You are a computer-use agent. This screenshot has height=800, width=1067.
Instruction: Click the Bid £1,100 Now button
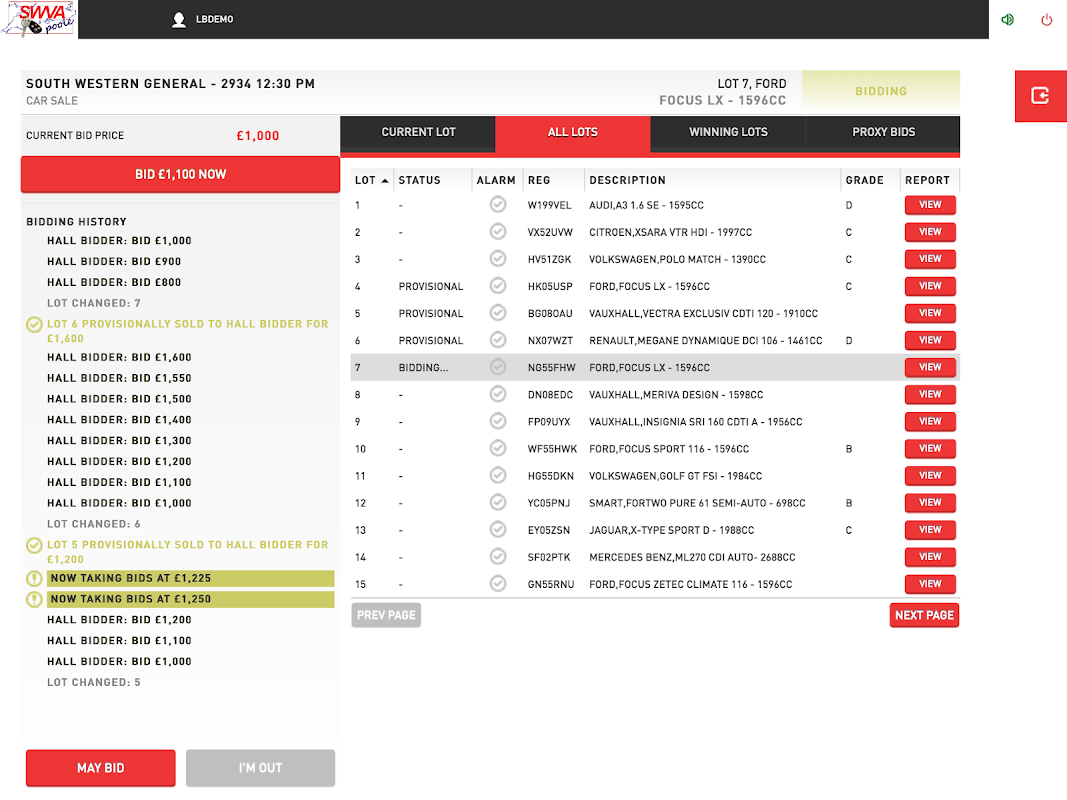click(180, 174)
